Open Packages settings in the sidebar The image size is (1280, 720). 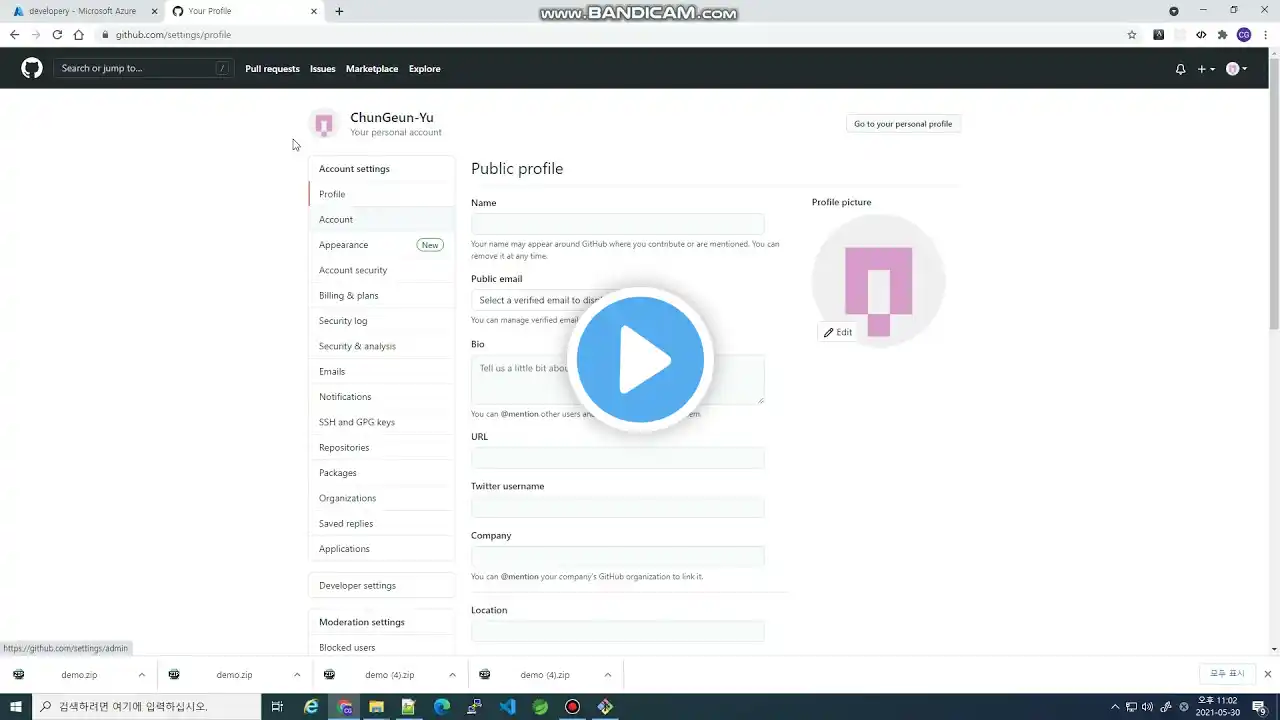tap(381, 473)
